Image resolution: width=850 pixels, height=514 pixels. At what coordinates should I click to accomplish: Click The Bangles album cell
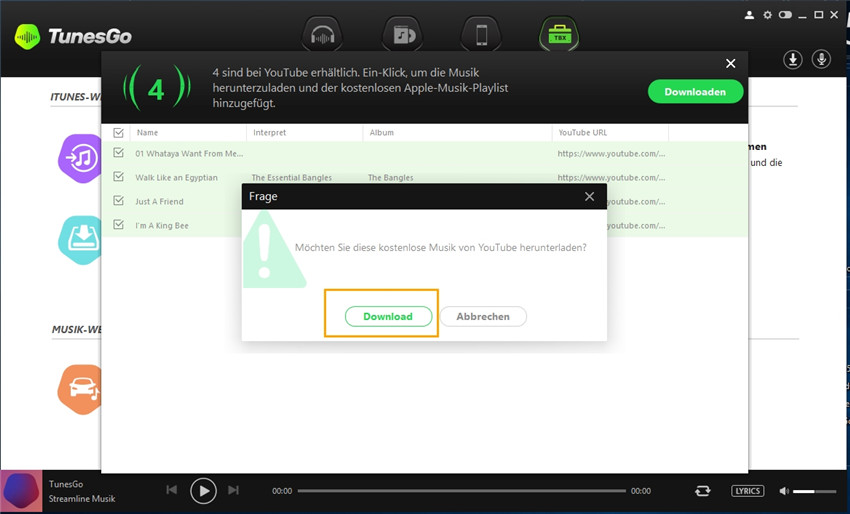(x=391, y=177)
